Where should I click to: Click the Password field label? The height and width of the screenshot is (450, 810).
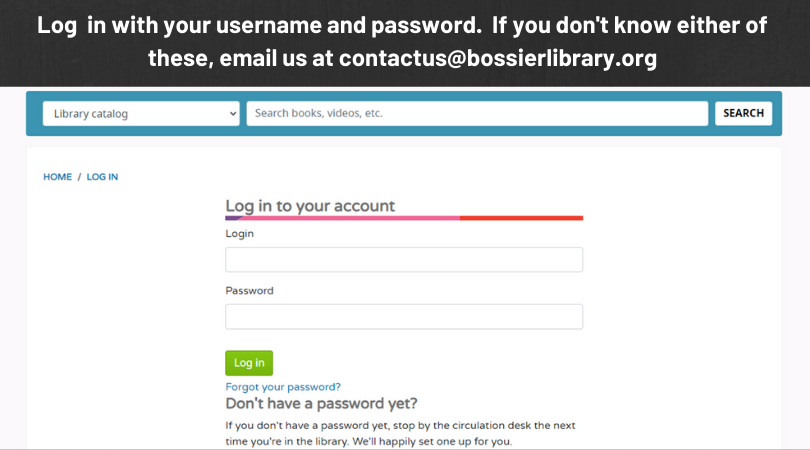click(249, 291)
